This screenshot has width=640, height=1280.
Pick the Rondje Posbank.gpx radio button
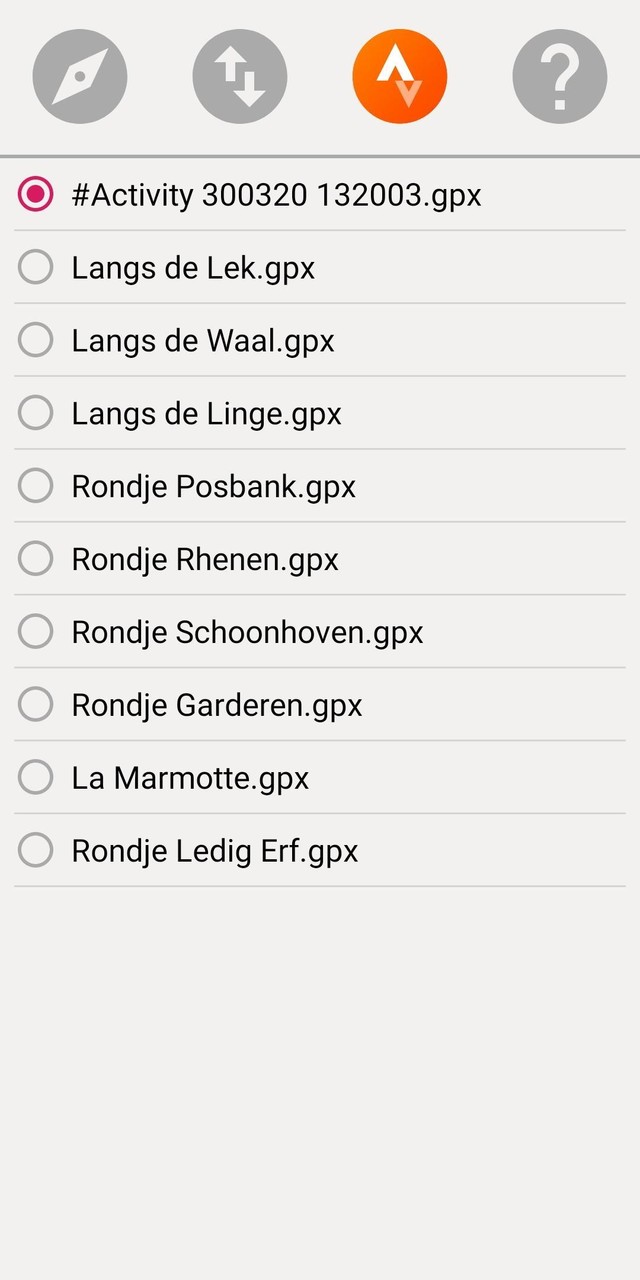(36, 486)
